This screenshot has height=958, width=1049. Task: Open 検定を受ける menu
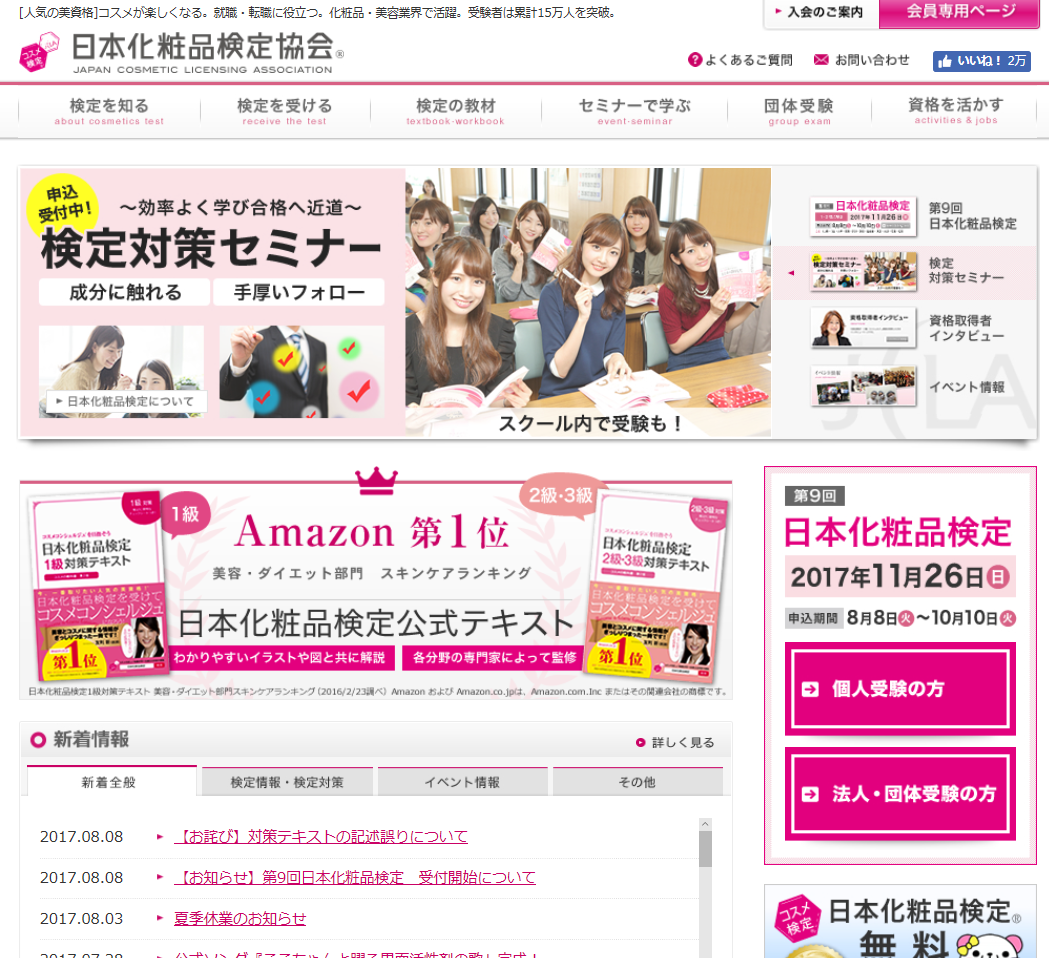coord(284,111)
